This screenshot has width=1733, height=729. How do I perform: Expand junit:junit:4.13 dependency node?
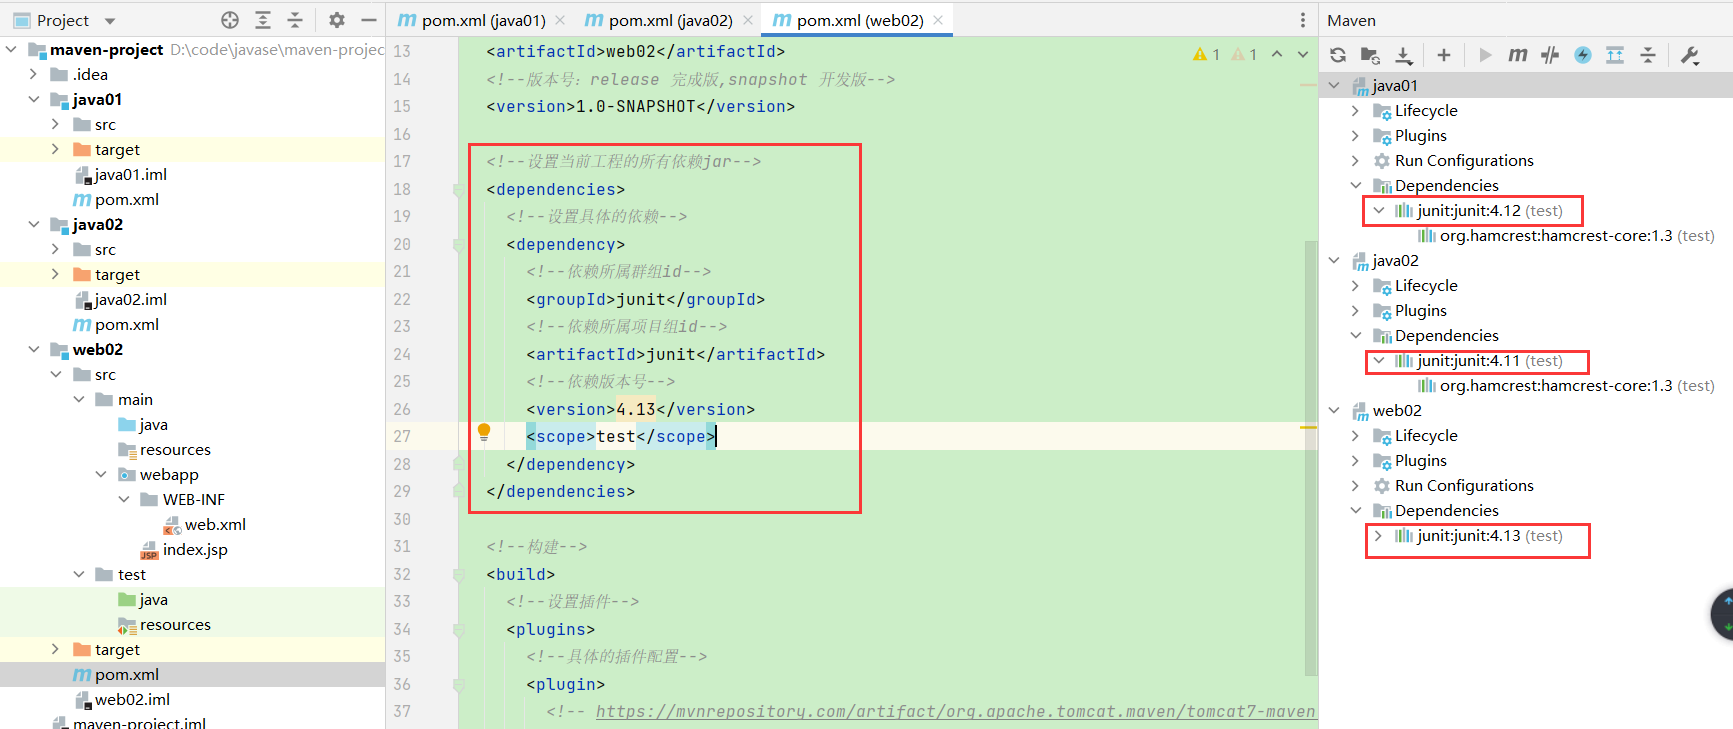1379,536
